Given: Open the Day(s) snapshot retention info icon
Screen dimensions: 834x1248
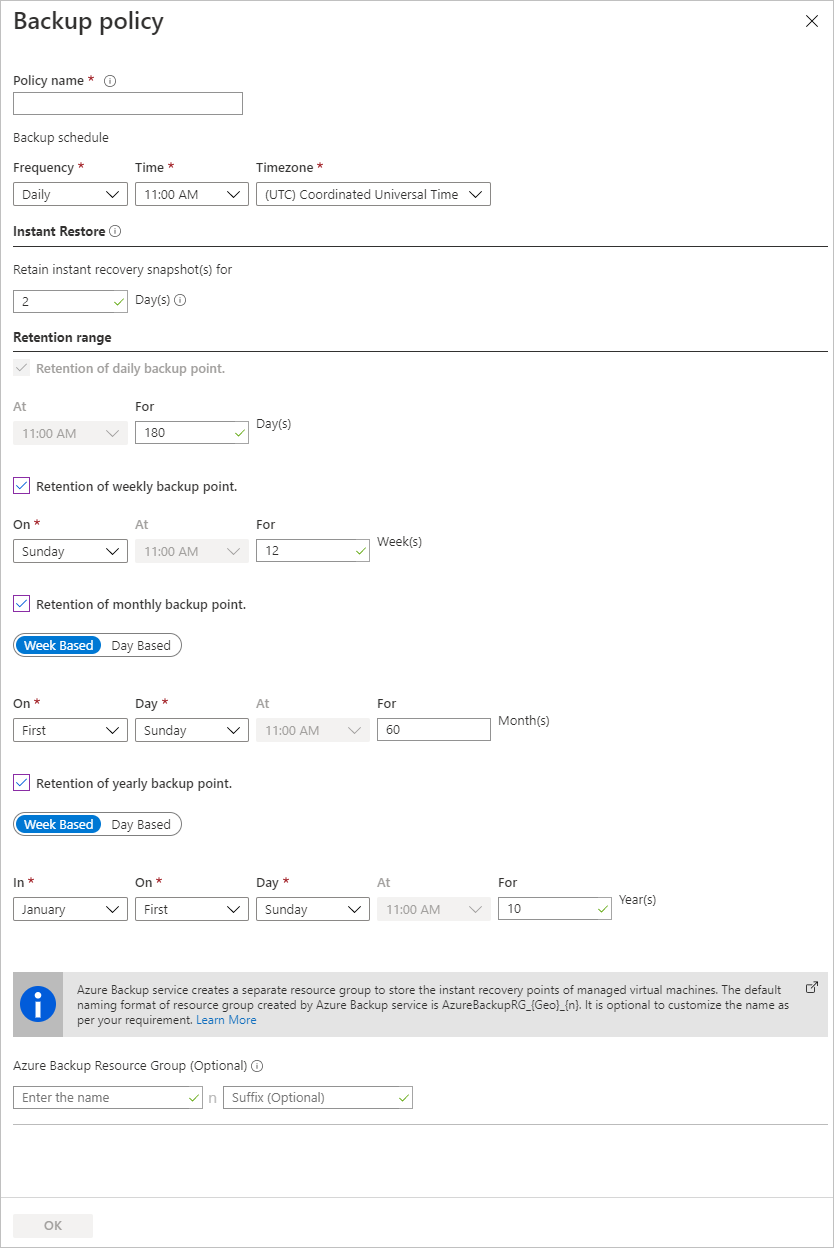Looking at the screenshot, I should (182, 299).
